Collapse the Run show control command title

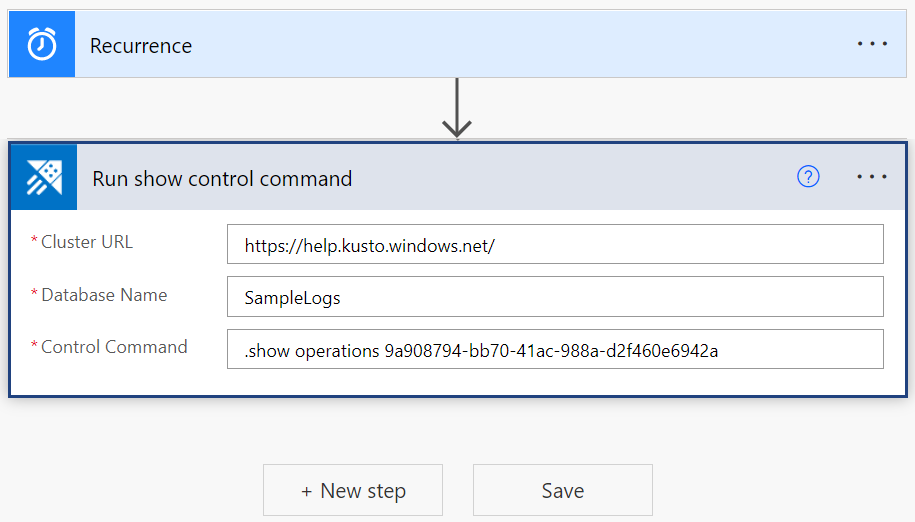coord(222,179)
